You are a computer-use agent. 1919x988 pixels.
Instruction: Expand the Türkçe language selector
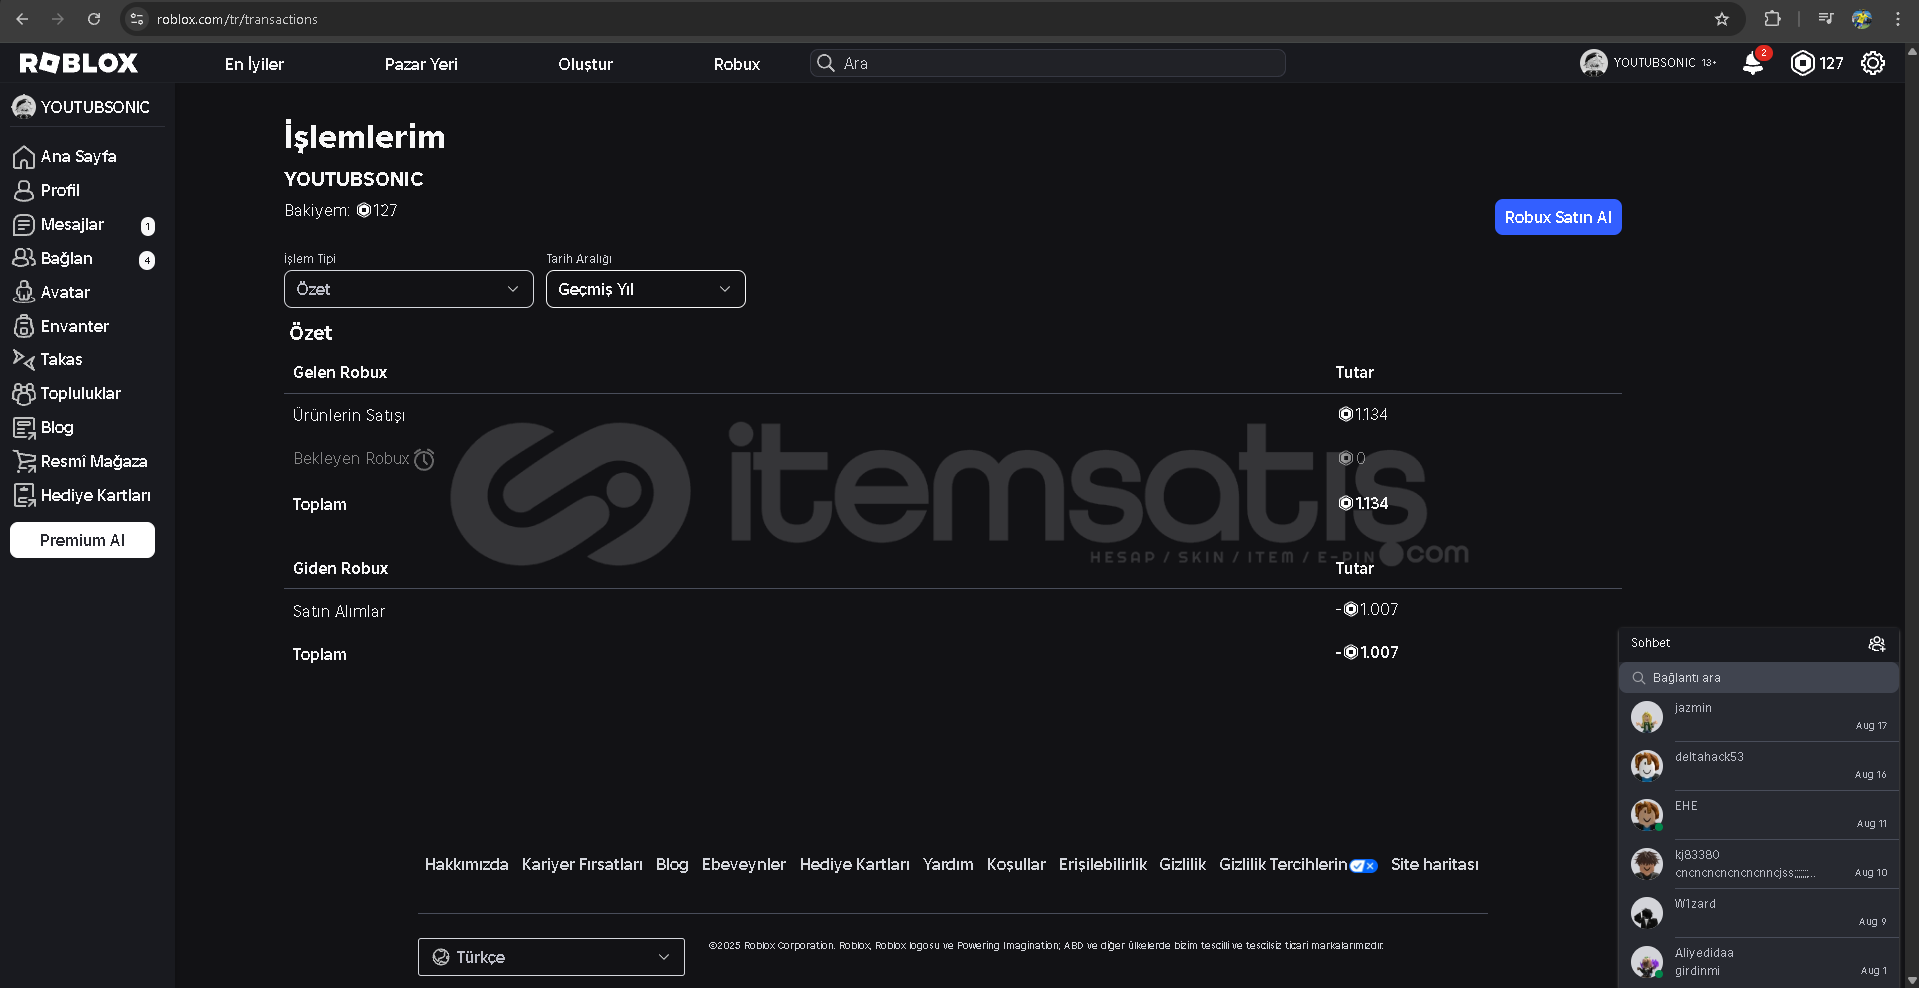click(x=551, y=957)
